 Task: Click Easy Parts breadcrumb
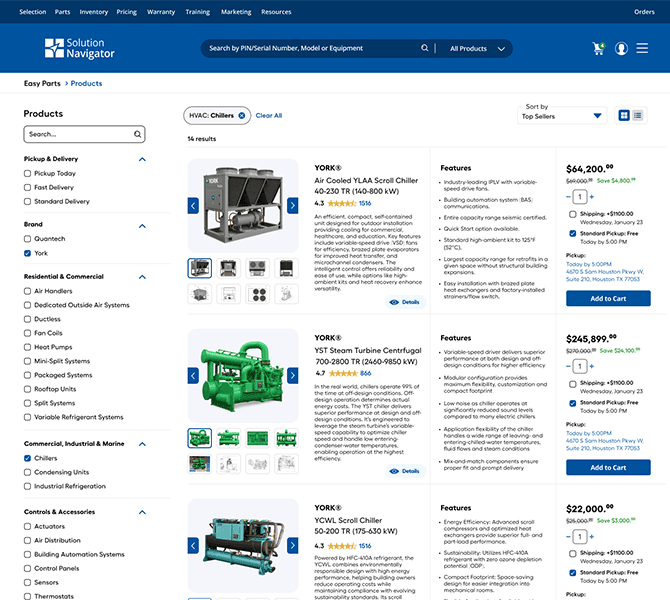tap(42, 83)
